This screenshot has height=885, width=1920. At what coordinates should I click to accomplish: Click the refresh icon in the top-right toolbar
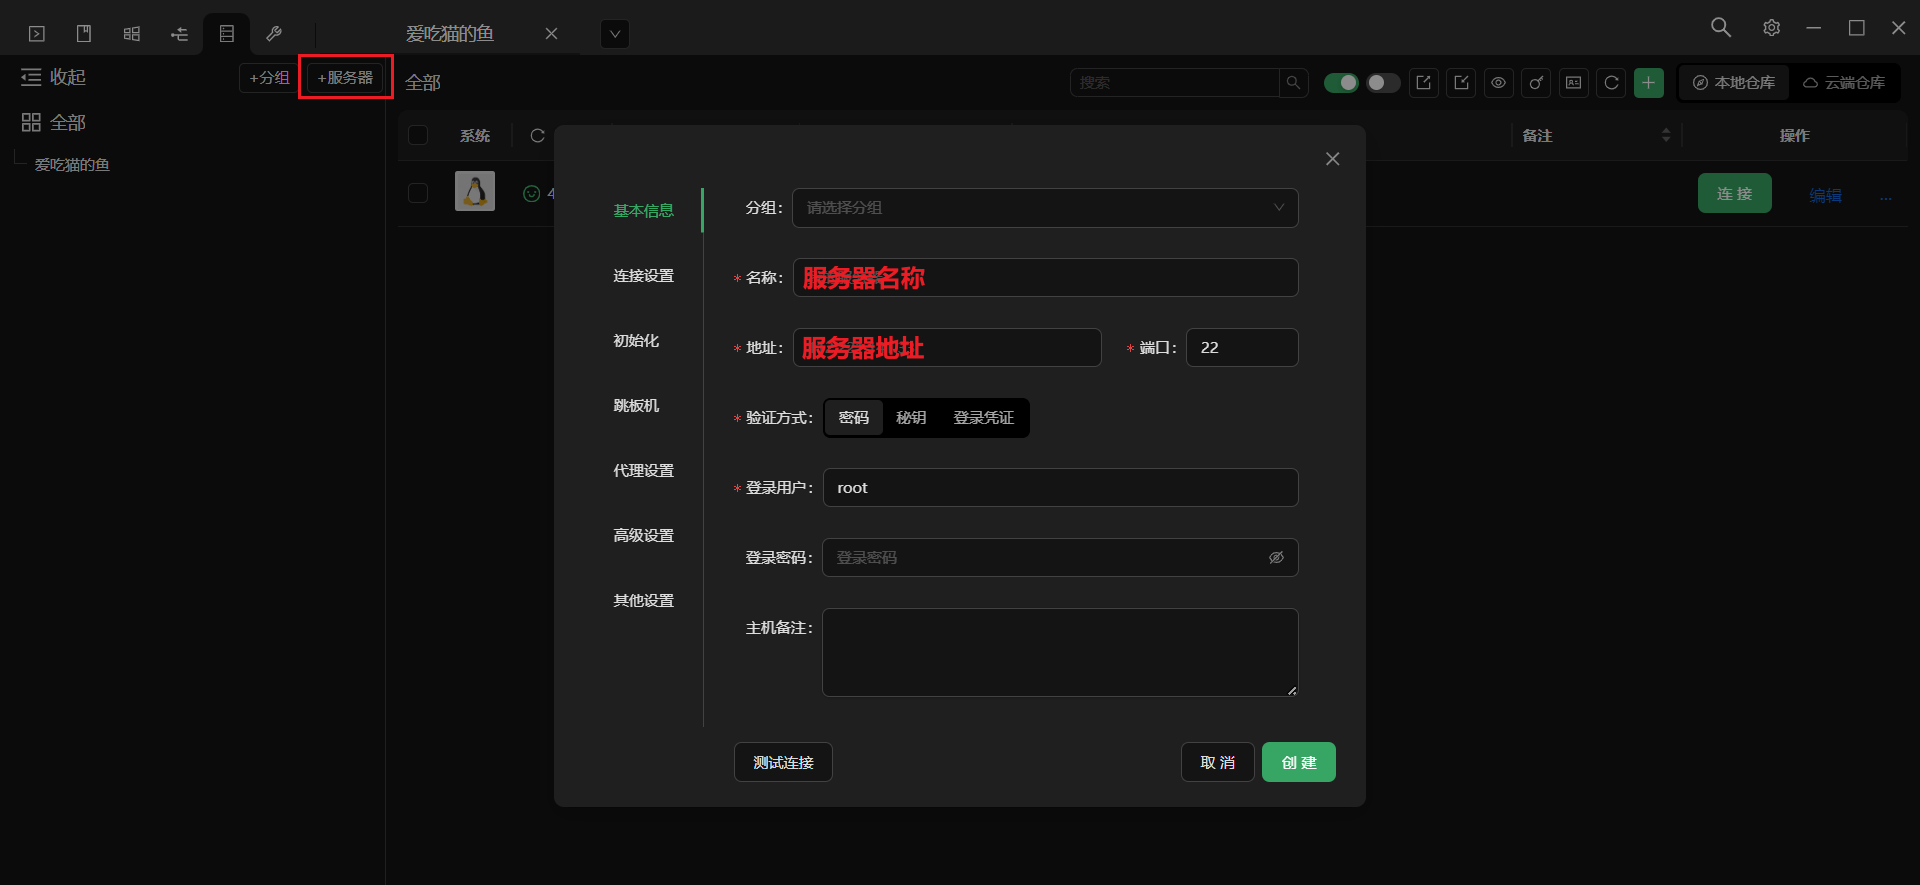coord(1611,83)
